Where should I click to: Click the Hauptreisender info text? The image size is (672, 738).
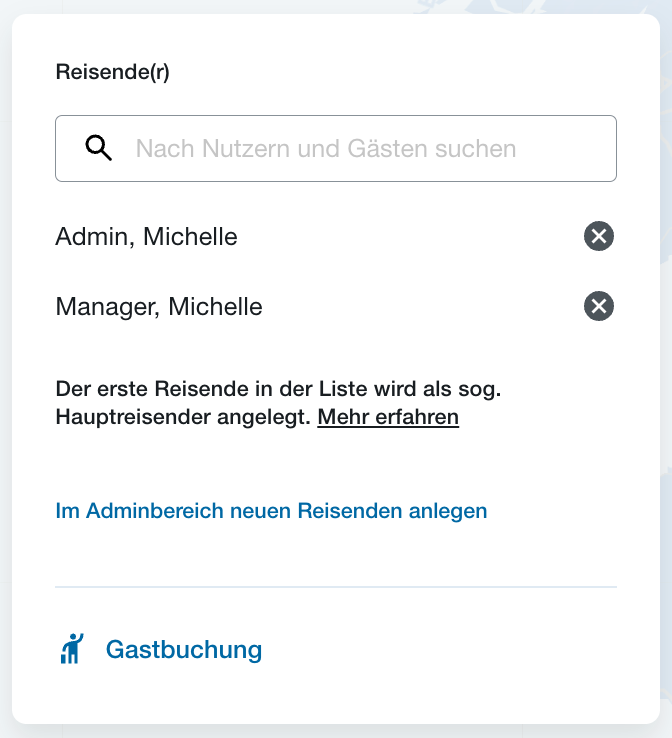point(278,403)
